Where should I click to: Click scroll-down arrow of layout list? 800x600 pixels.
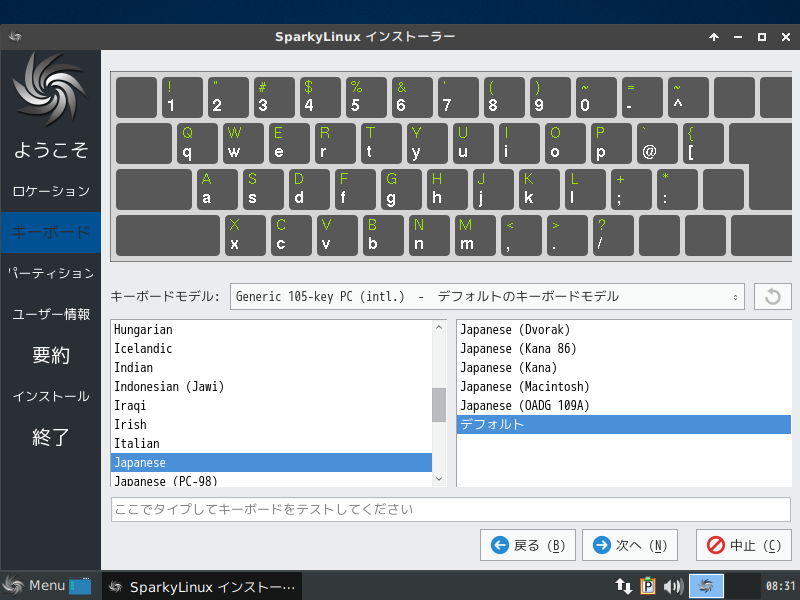(439, 479)
